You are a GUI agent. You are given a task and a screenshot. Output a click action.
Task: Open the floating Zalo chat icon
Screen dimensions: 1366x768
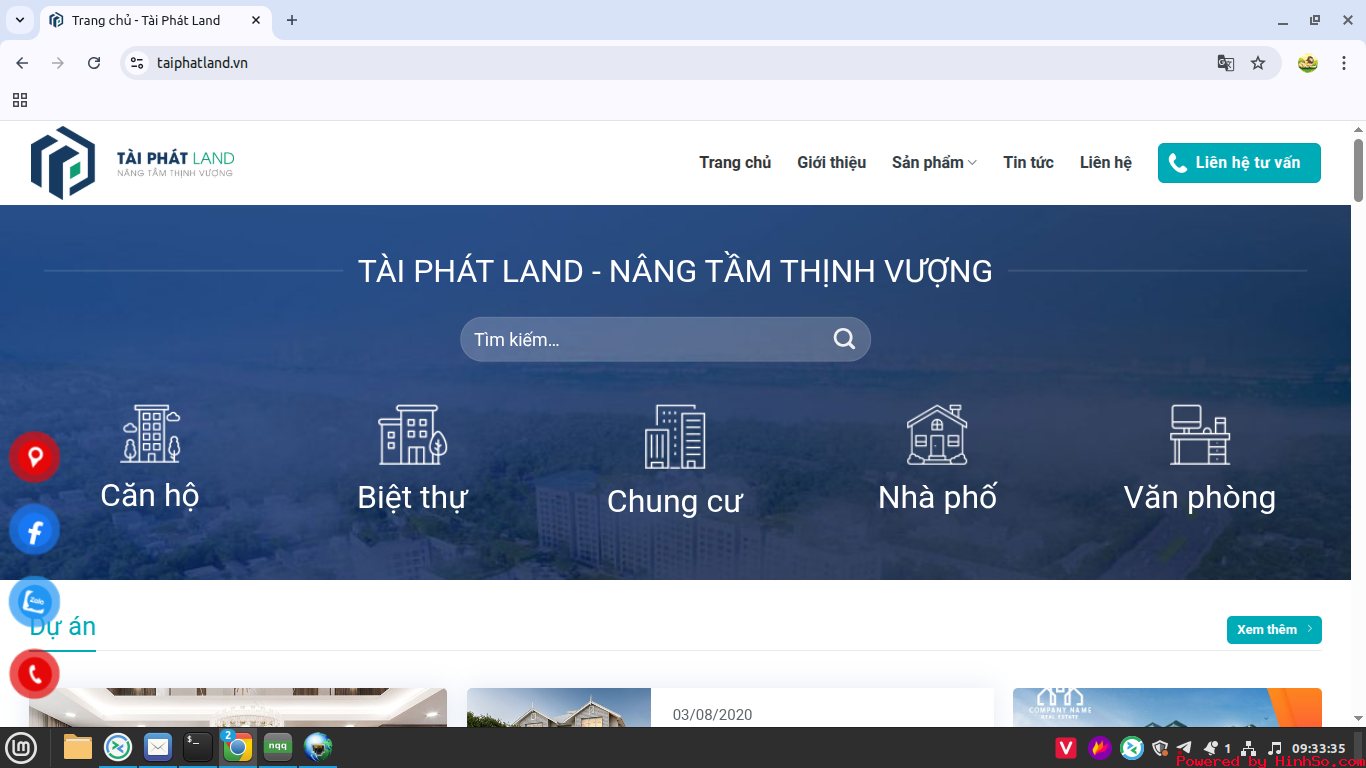(34, 601)
